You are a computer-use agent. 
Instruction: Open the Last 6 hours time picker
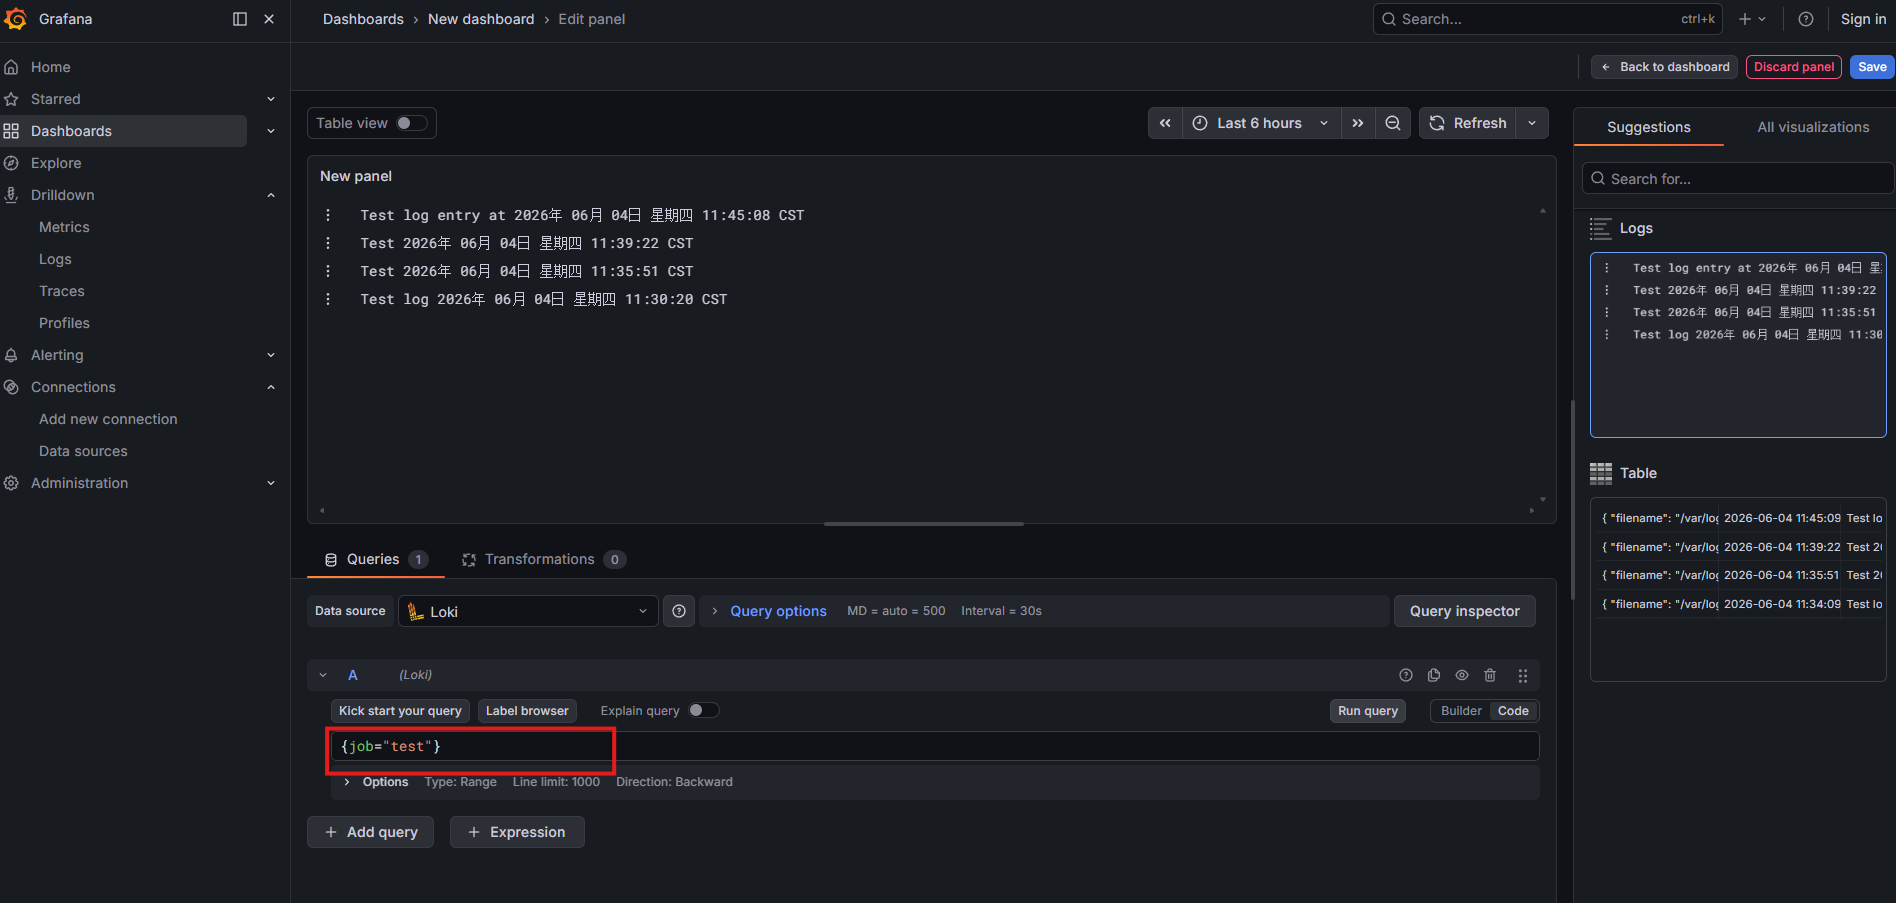(x=1261, y=123)
